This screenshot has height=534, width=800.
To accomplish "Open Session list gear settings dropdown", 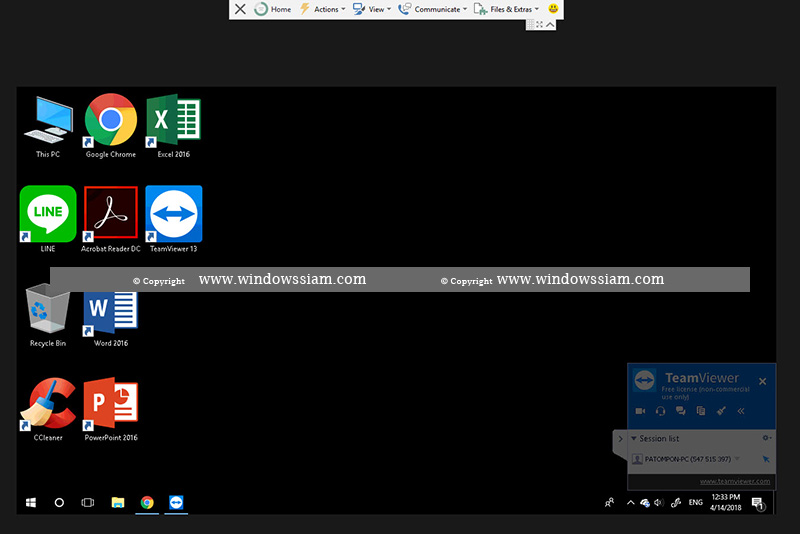I will coord(767,438).
